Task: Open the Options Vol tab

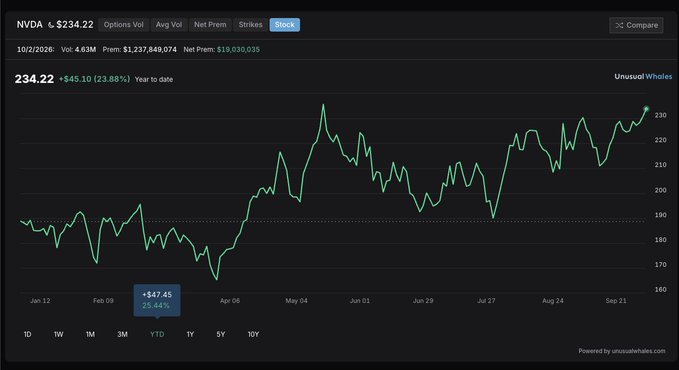Action: pos(123,25)
